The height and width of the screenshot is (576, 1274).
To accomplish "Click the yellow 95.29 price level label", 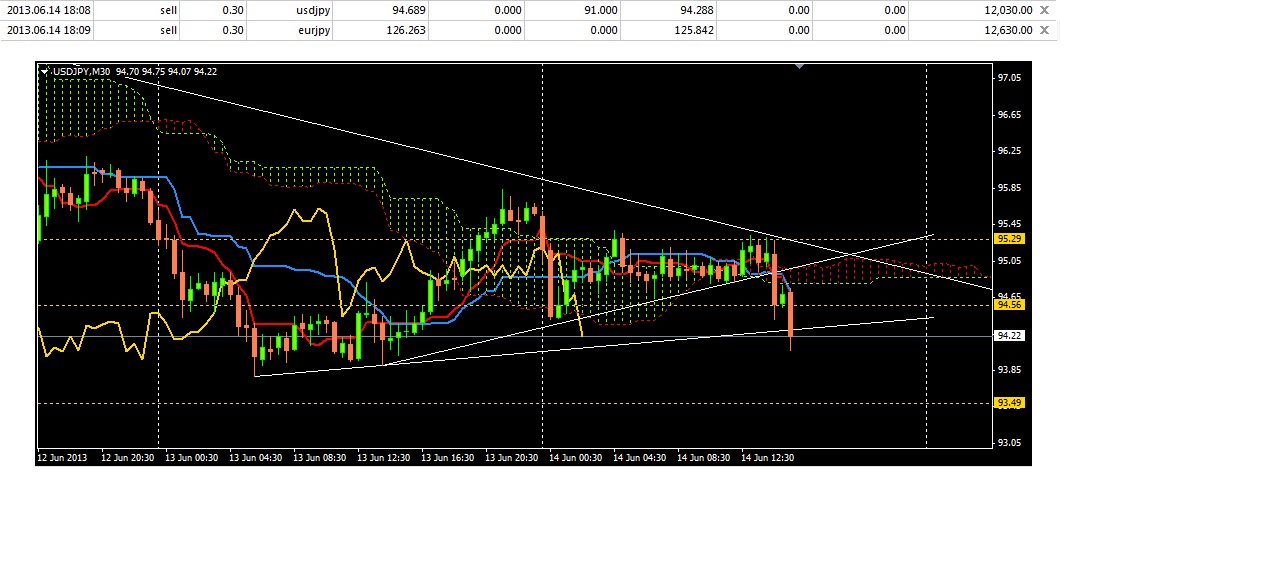I will (1008, 239).
